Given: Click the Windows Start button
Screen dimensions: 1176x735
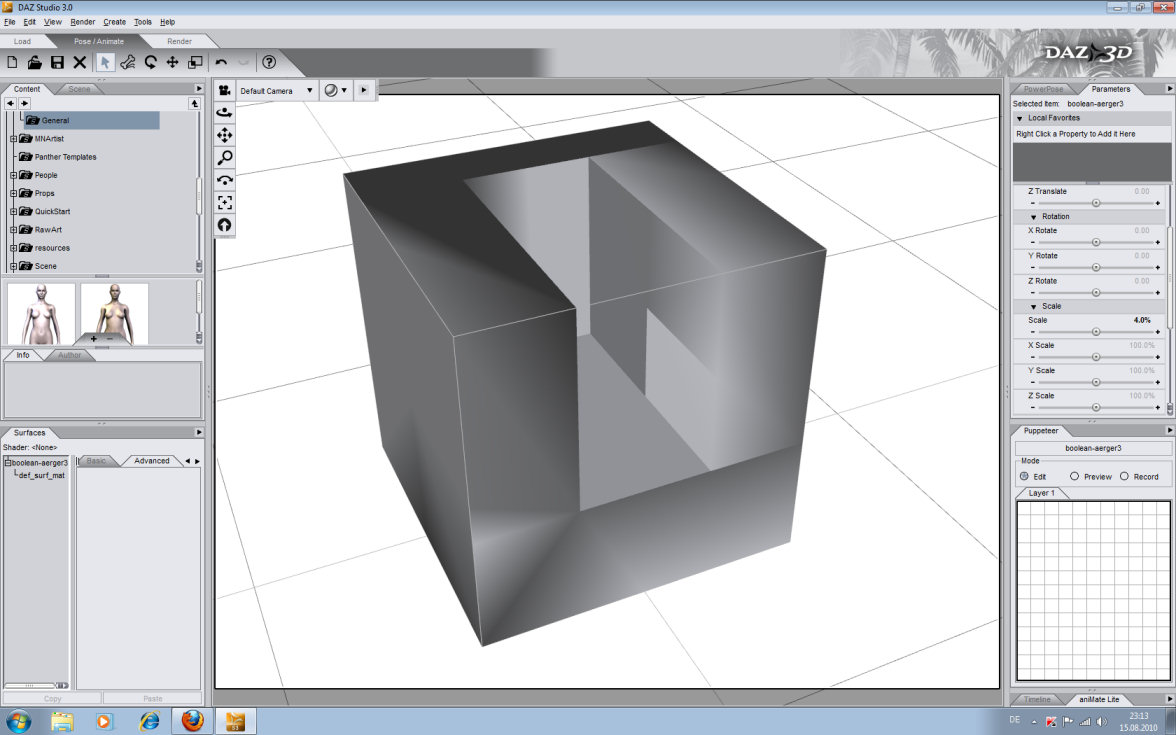Looking at the screenshot, I should pos(18,722).
